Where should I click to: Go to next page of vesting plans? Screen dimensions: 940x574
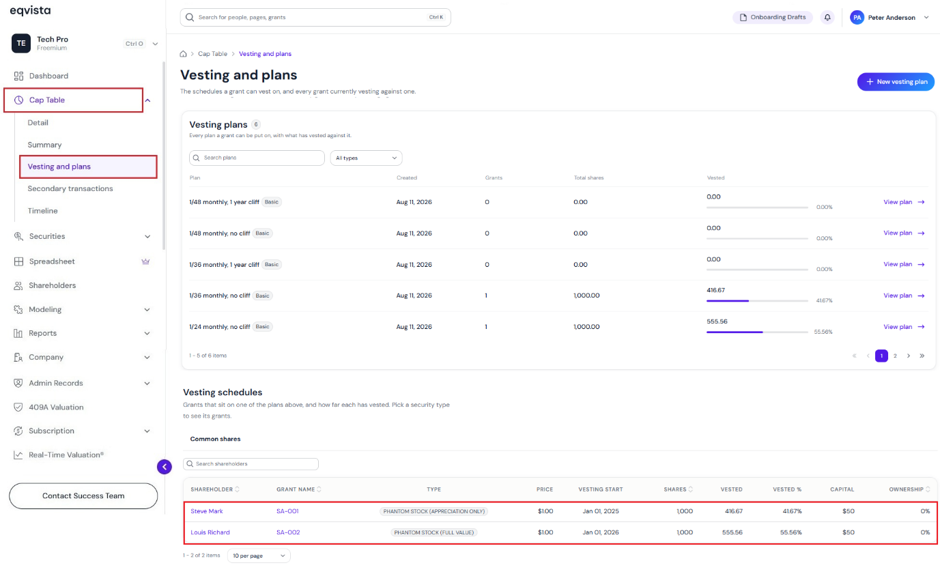point(908,356)
